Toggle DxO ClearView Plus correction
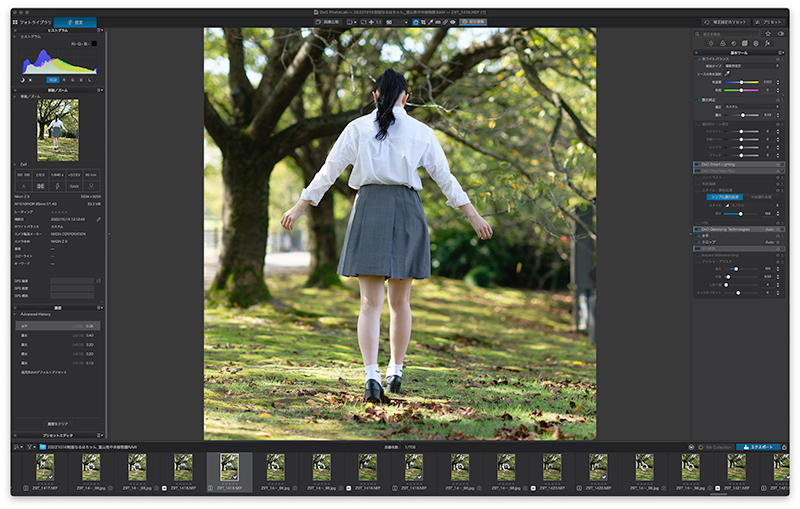 [697, 171]
